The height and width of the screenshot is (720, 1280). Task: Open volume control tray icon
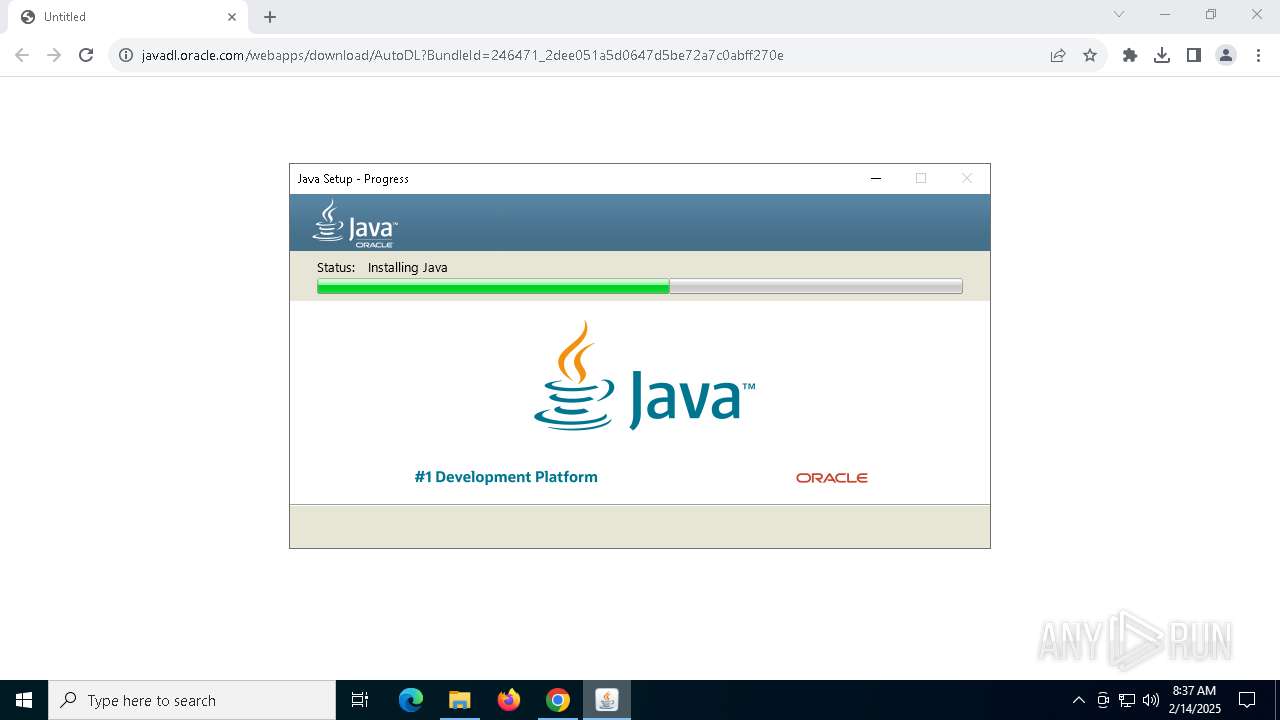(x=1151, y=700)
